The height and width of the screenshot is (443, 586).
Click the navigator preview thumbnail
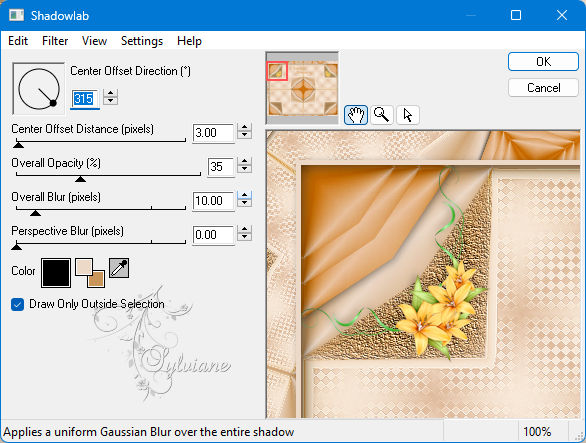[x=302, y=88]
